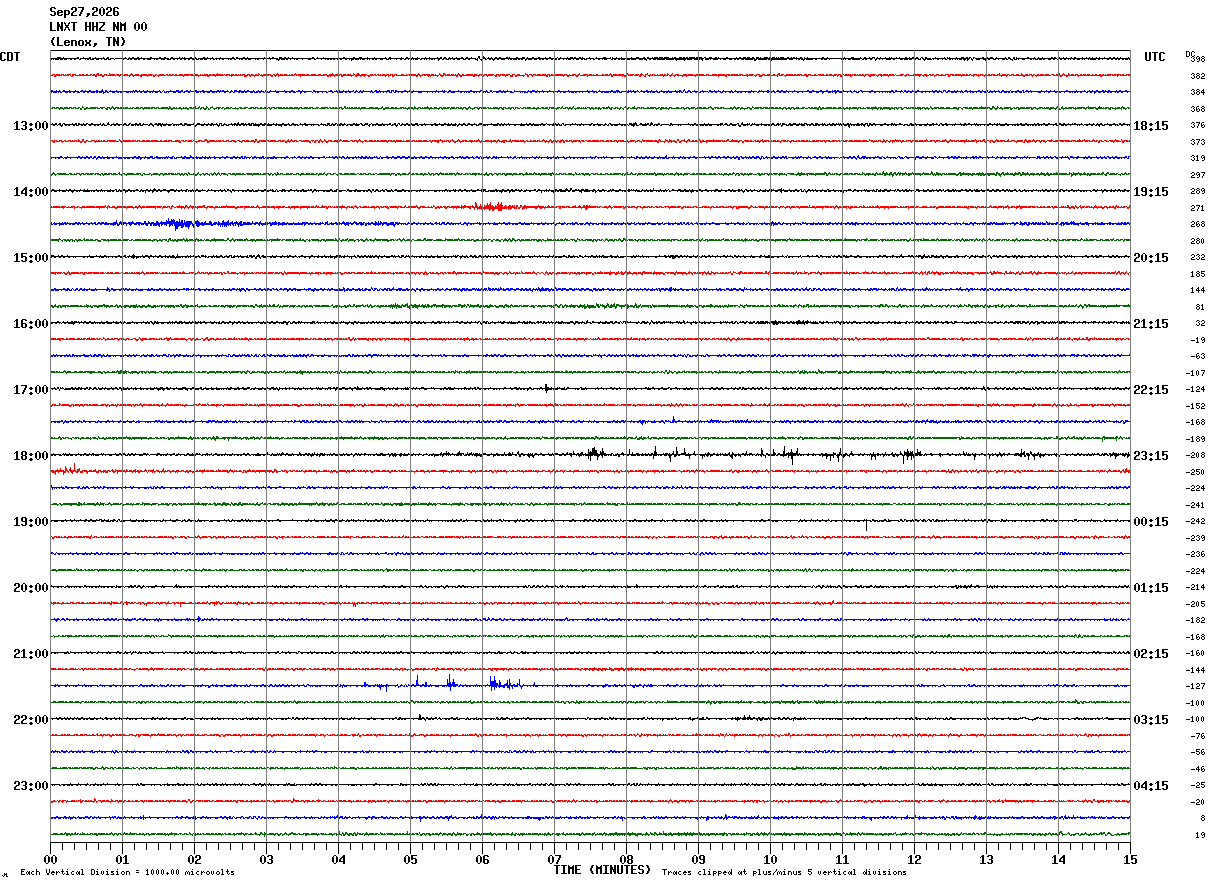Viewport: 1210px width, 886px height.
Task: Click the Sep27,2026 date text
Action: pos(84,12)
